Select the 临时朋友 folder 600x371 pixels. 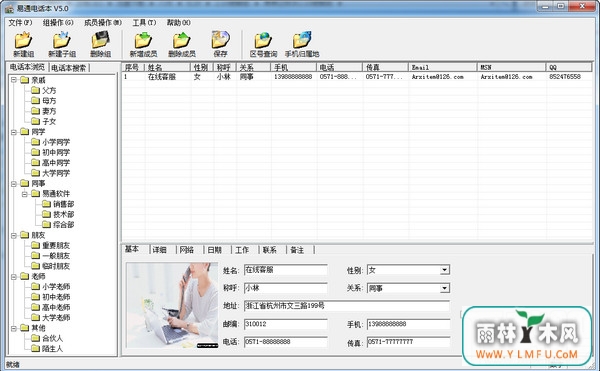[51, 266]
